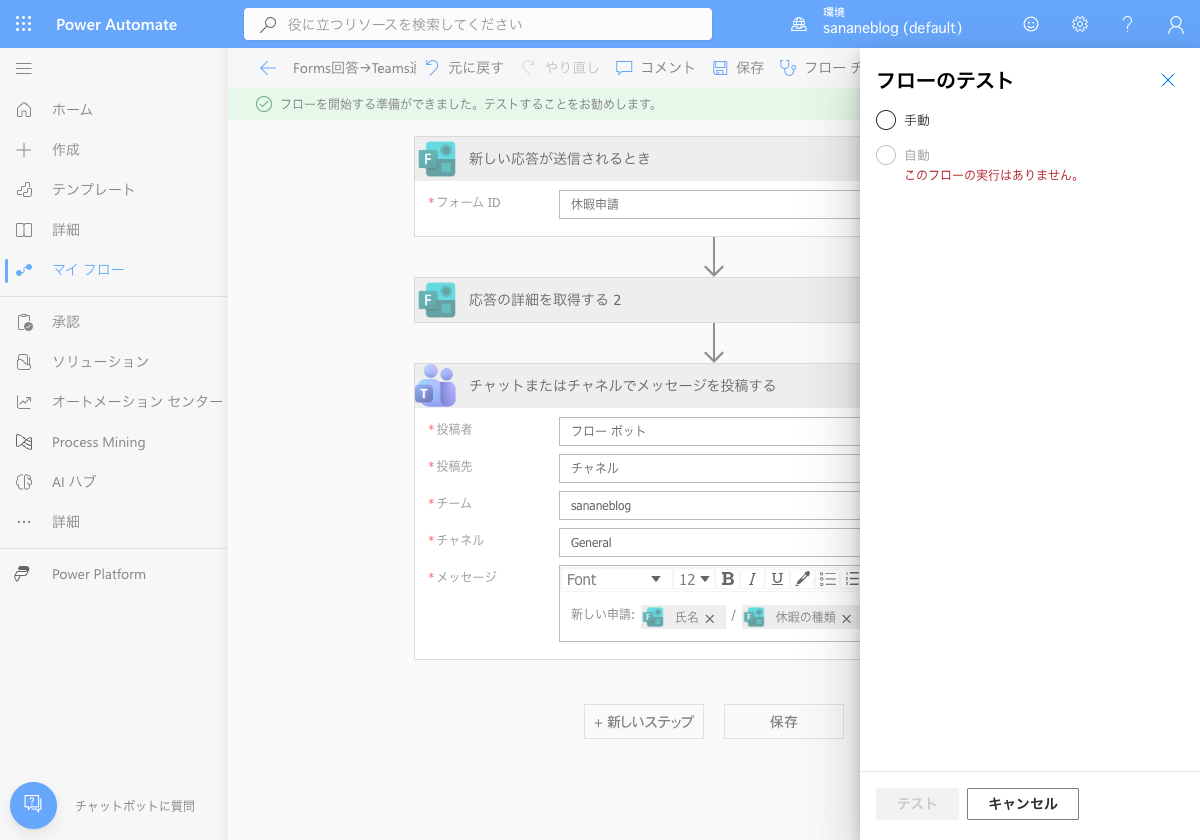
Task: Click やり直し redo button
Action: tap(560, 68)
